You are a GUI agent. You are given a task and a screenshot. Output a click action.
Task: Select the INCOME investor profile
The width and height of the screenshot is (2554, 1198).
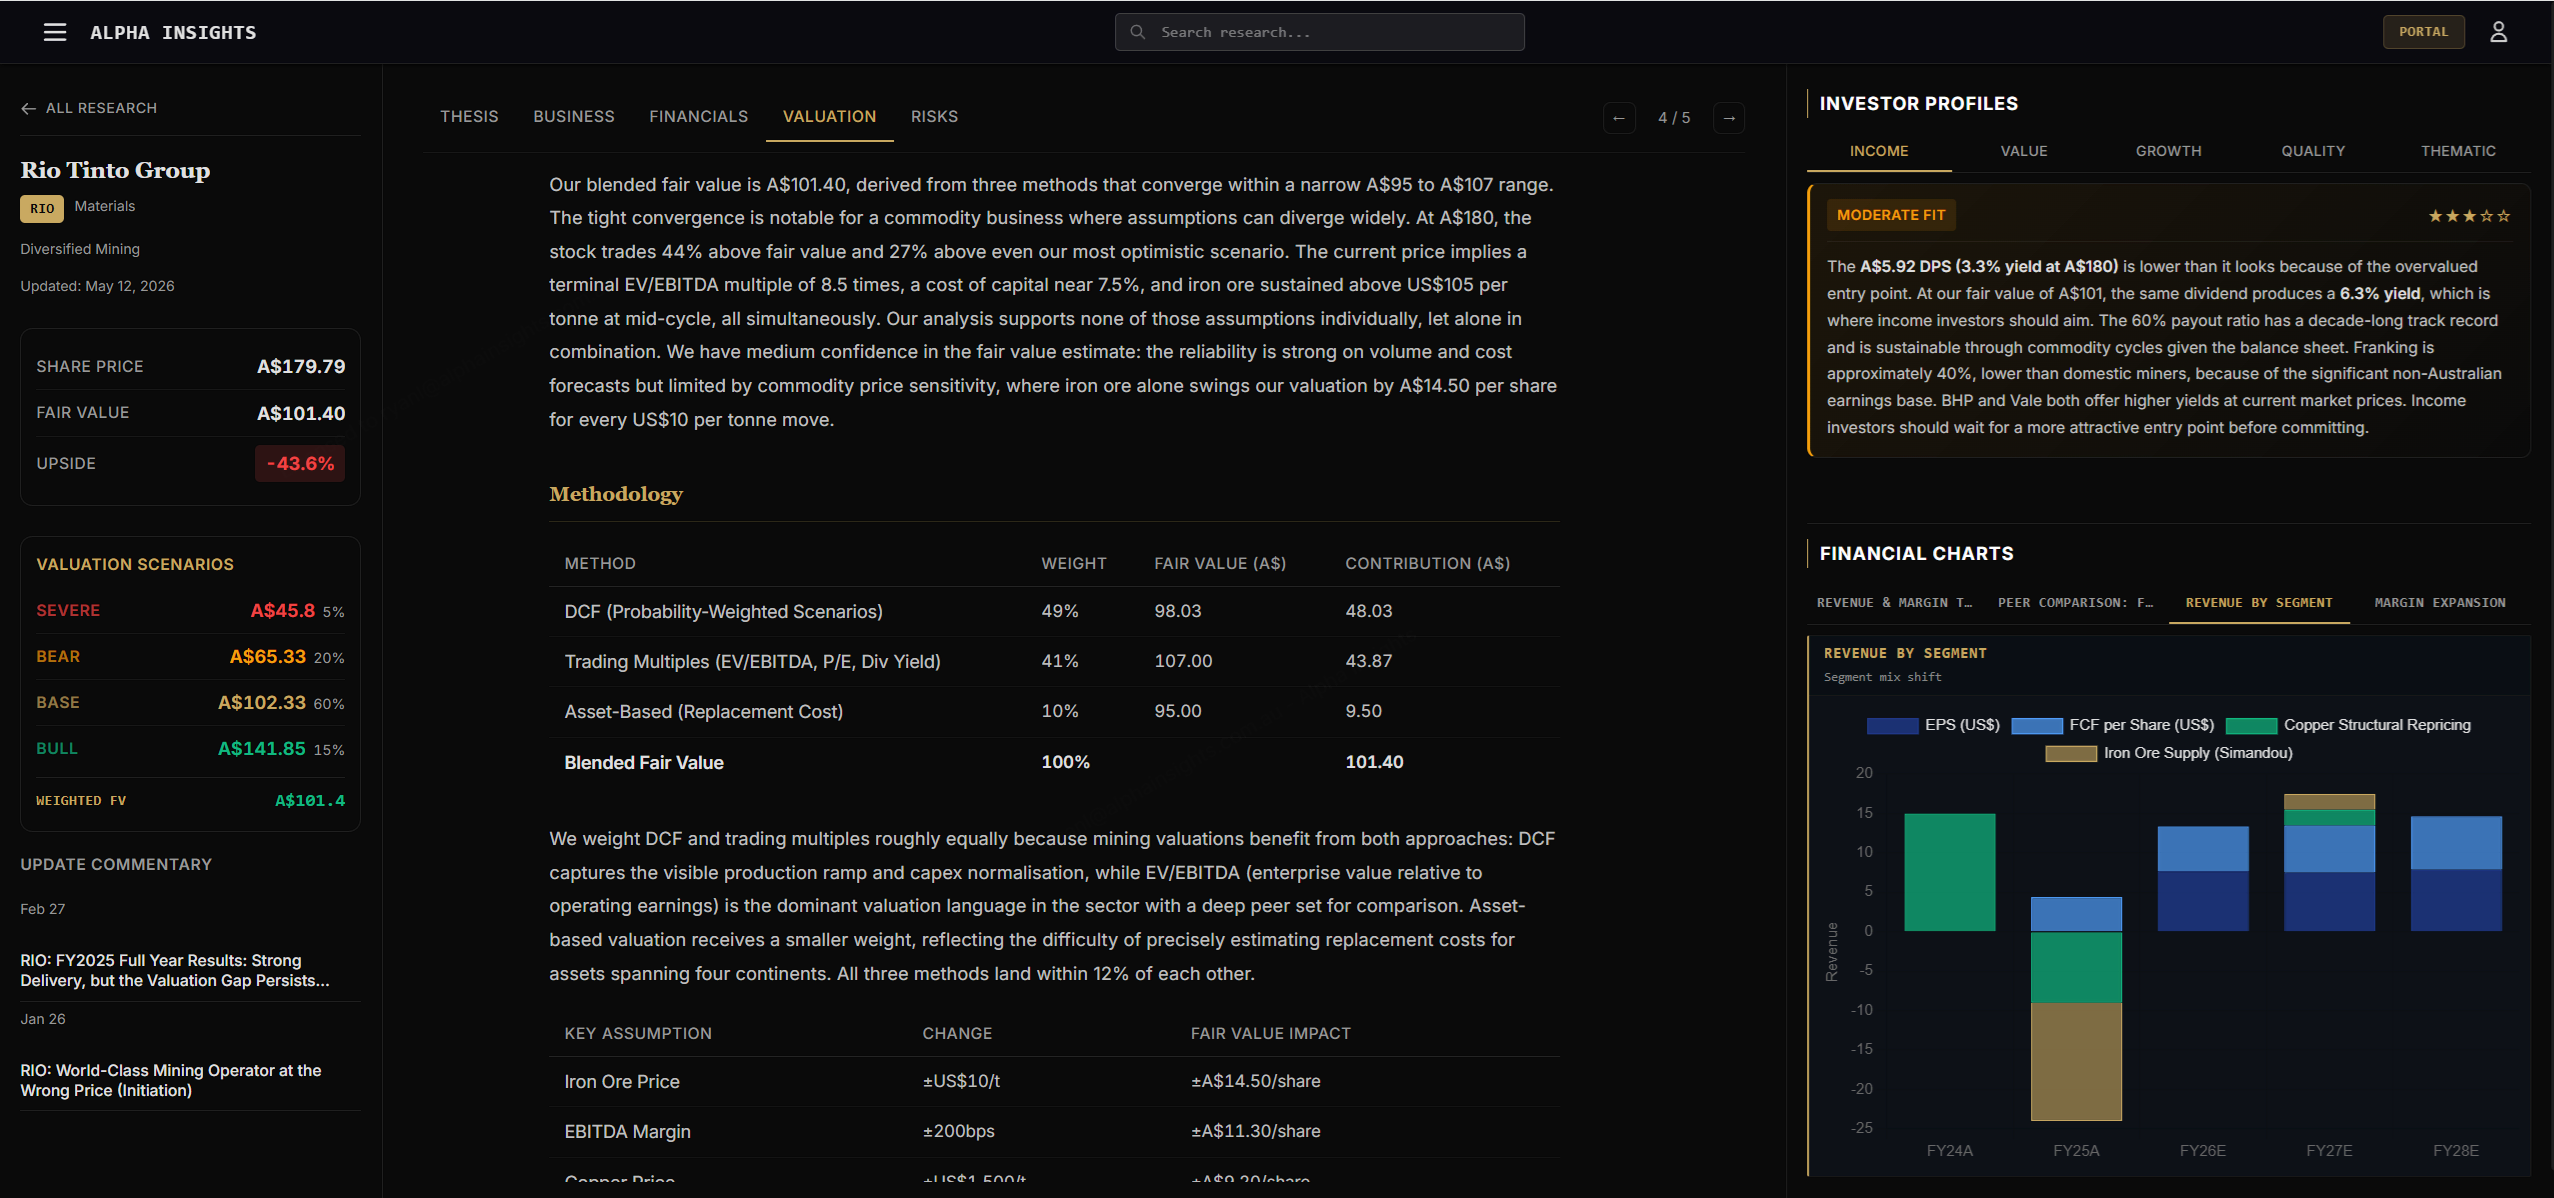pos(1879,151)
